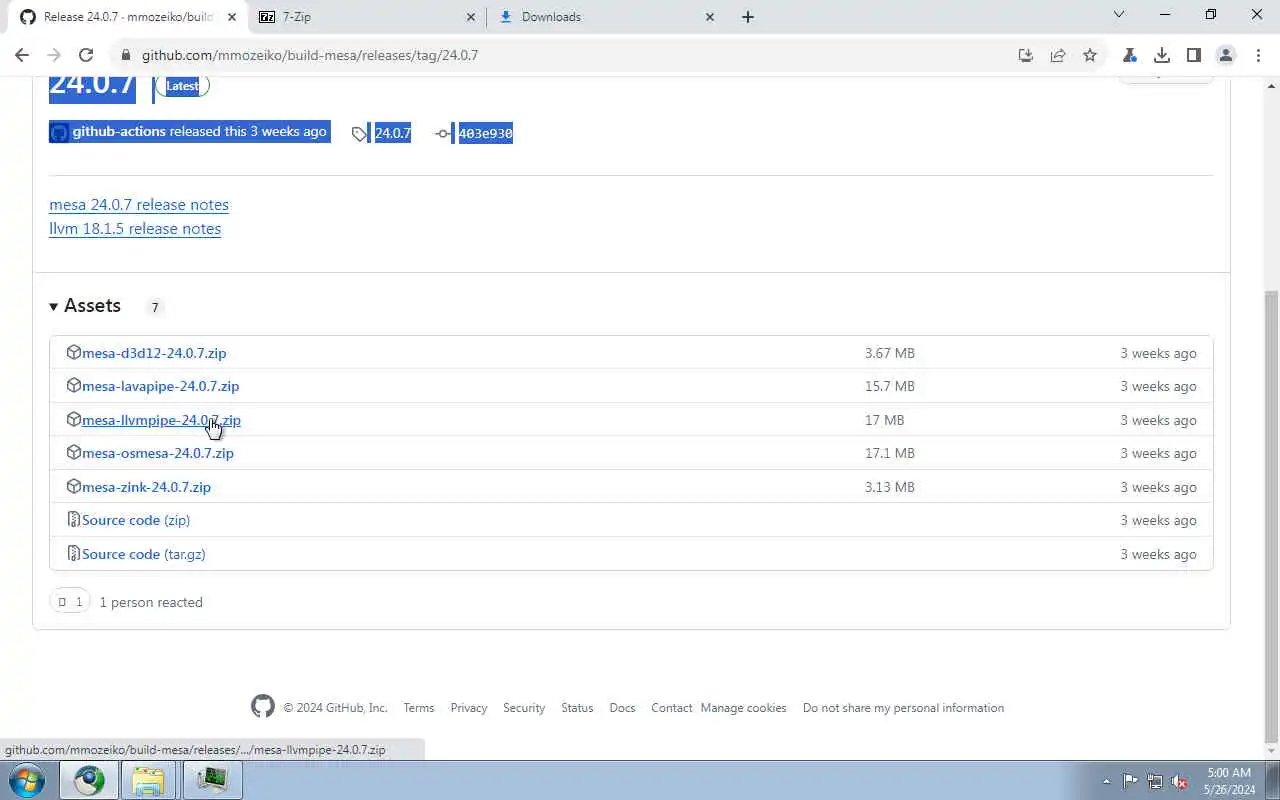1280x800 pixels.
Task: Bookmark this page with star icon
Action: coord(1090,55)
